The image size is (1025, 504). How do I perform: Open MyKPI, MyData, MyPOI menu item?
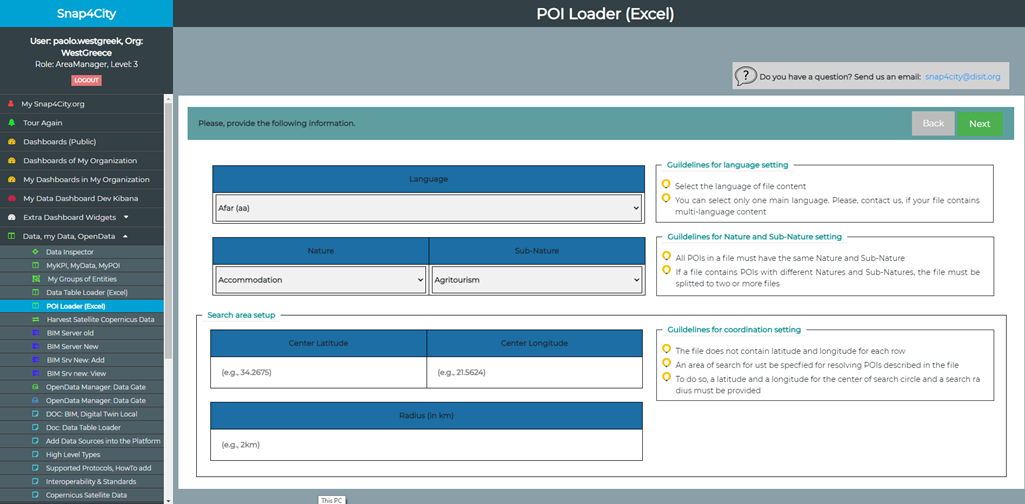pyautogui.click(x=83, y=265)
